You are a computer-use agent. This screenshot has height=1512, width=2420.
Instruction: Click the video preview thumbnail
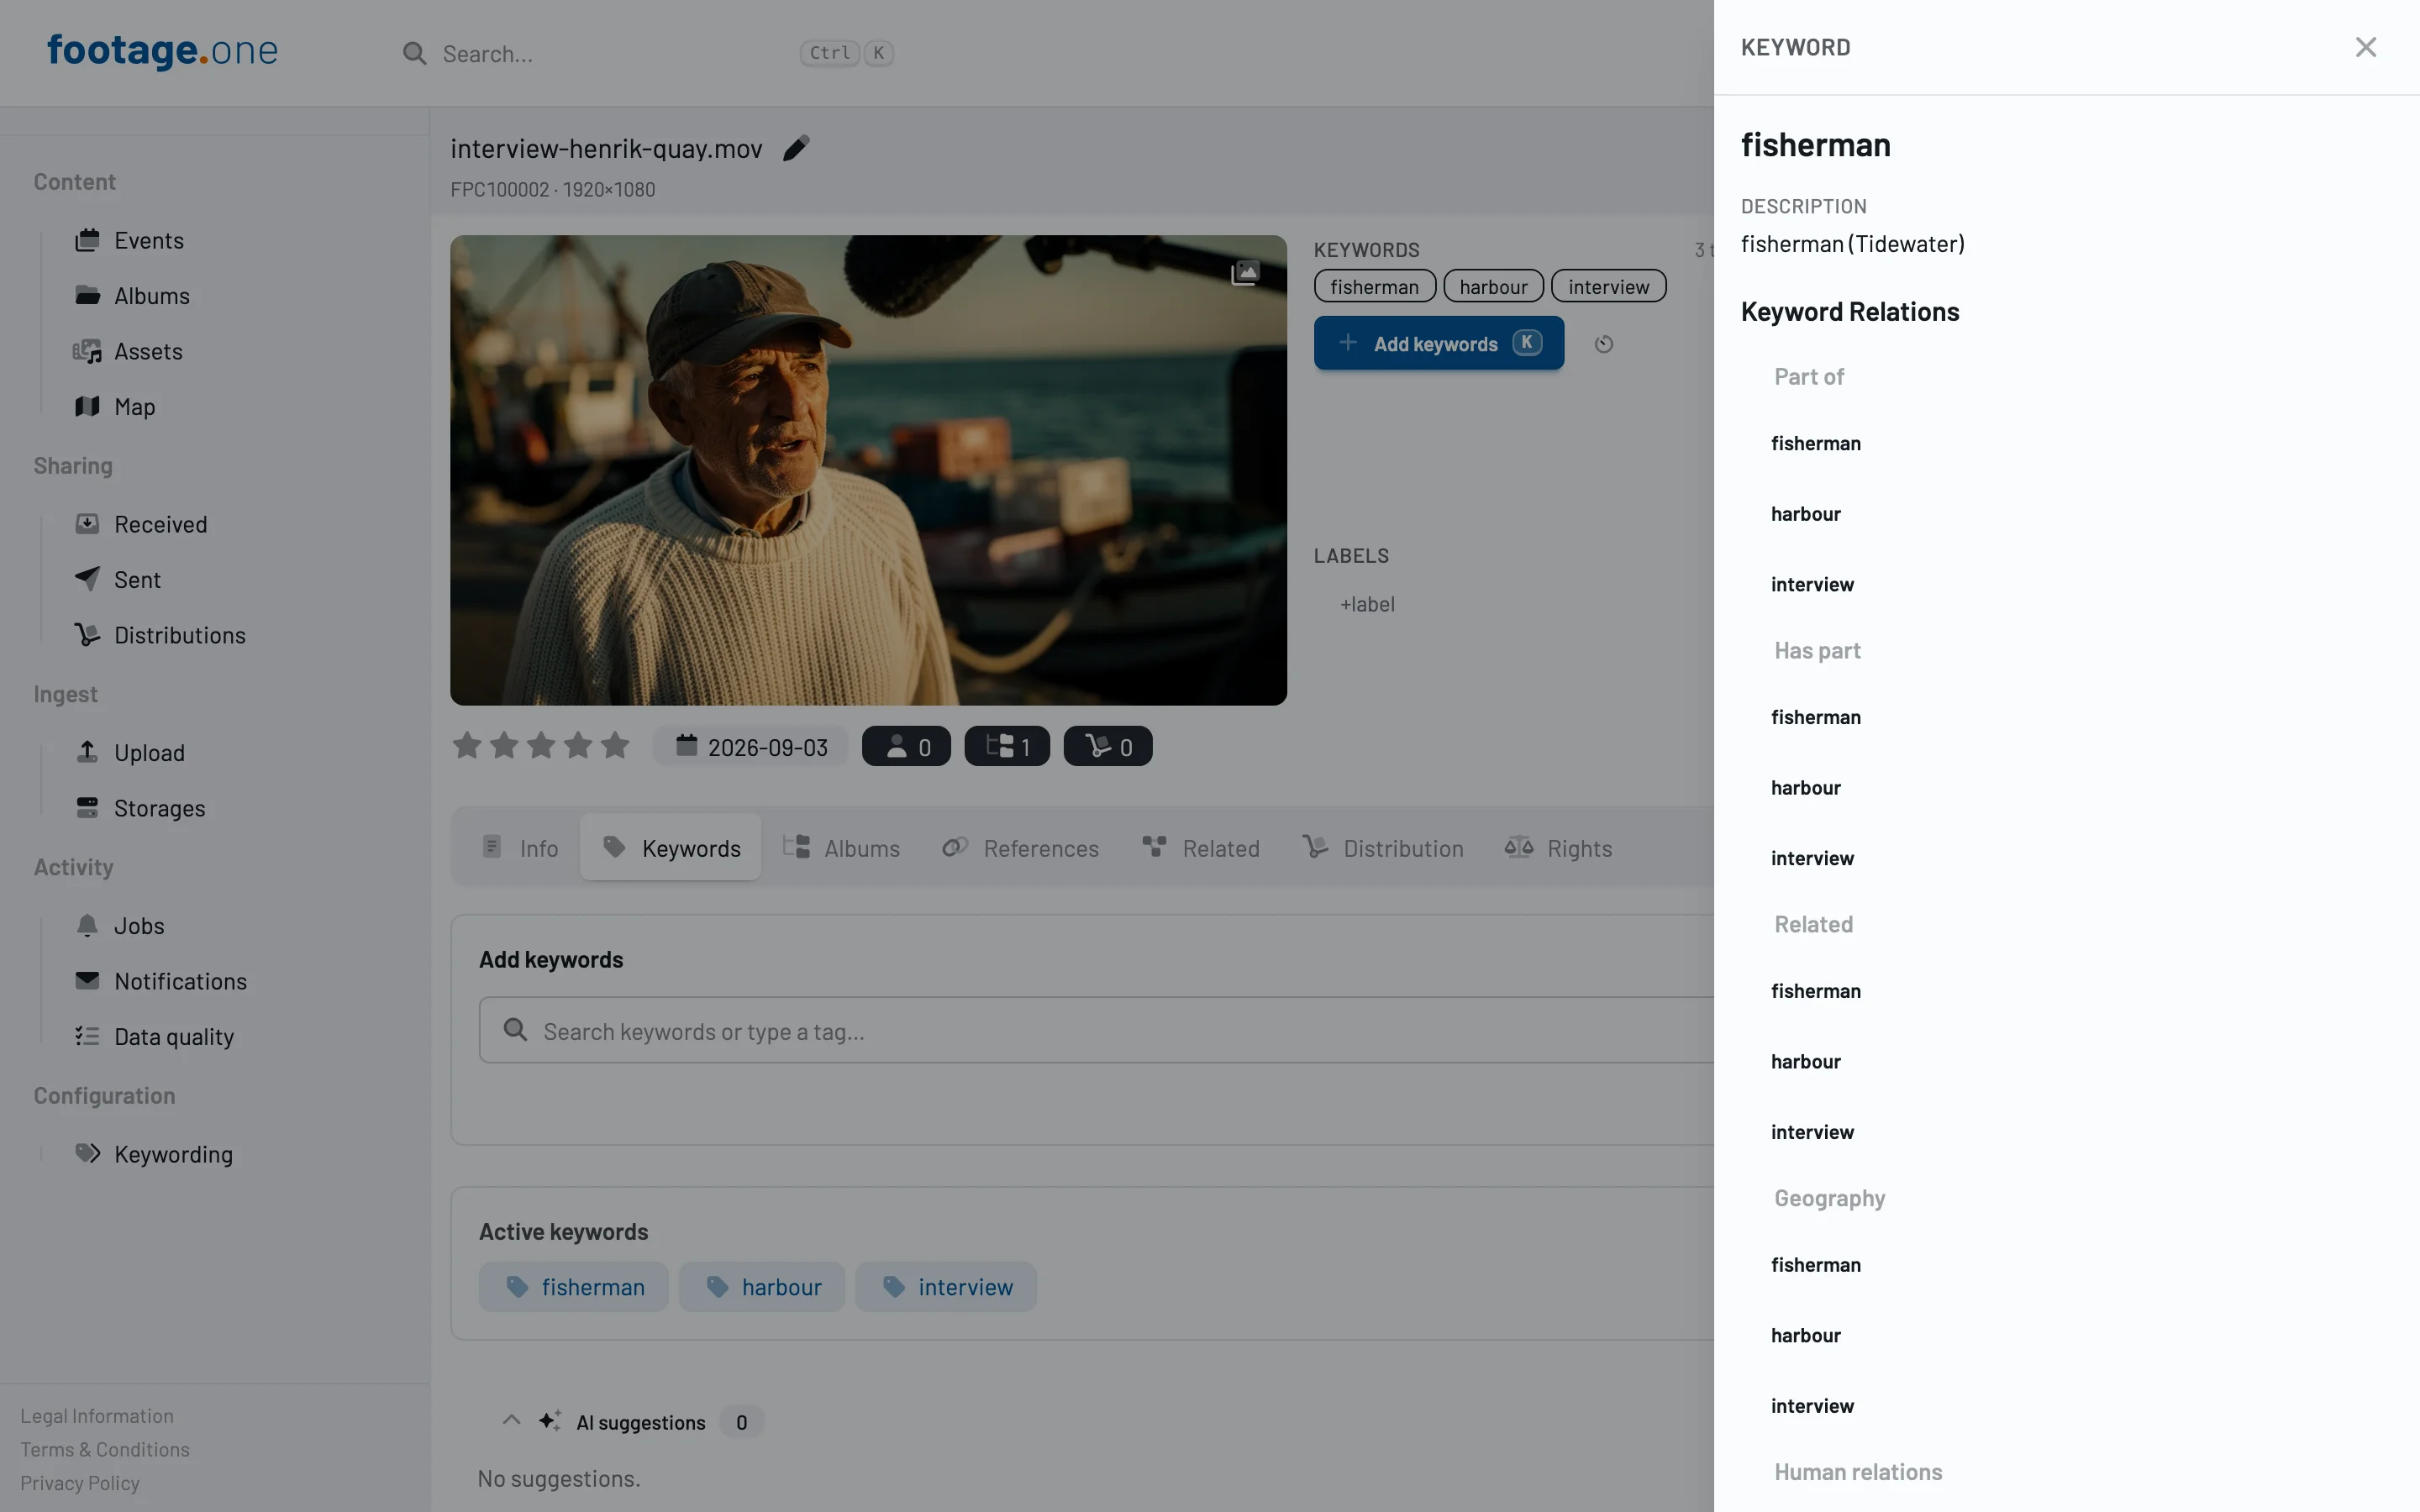(x=868, y=470)
